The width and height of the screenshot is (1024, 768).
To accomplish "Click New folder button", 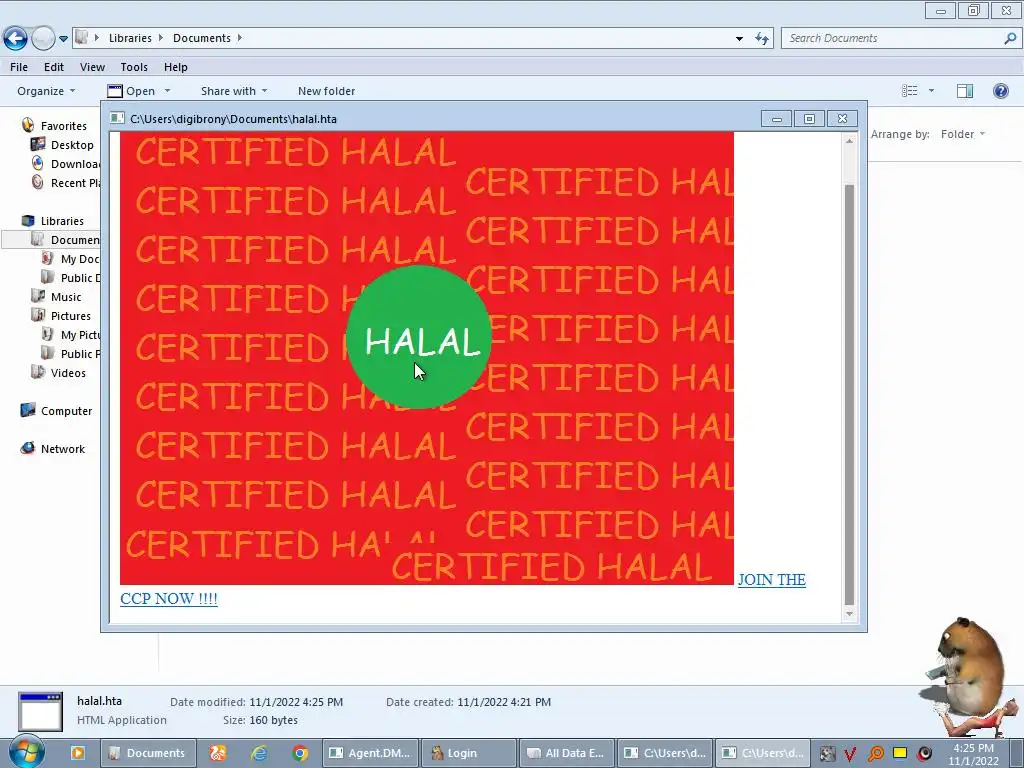I will 327,91.
